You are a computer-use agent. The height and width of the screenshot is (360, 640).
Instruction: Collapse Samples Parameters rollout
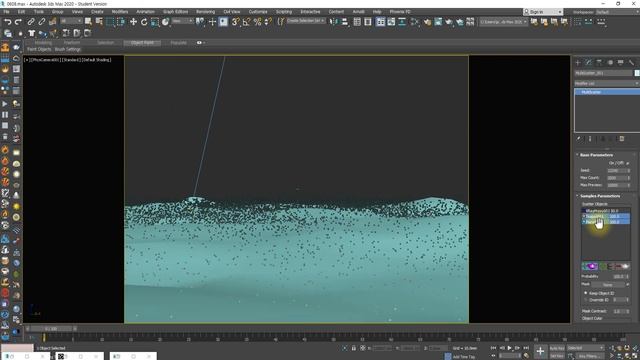pos(600,196)
